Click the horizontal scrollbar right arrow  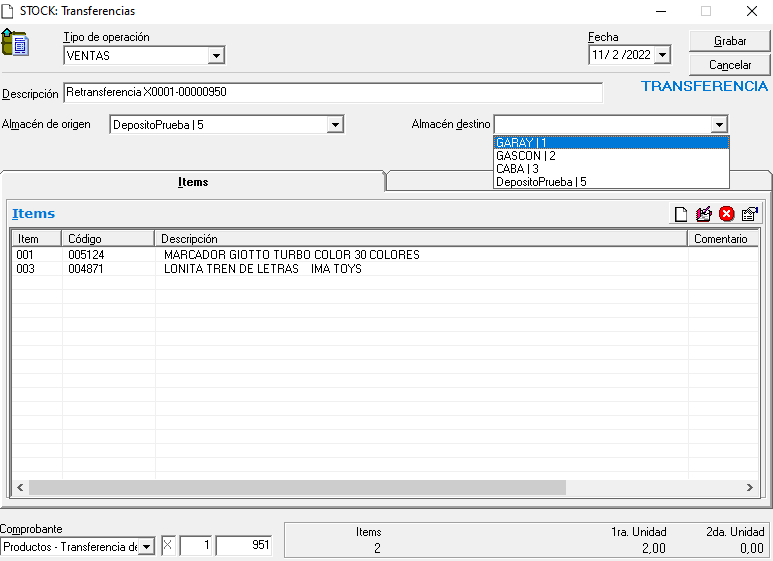[x=751, y=487]
